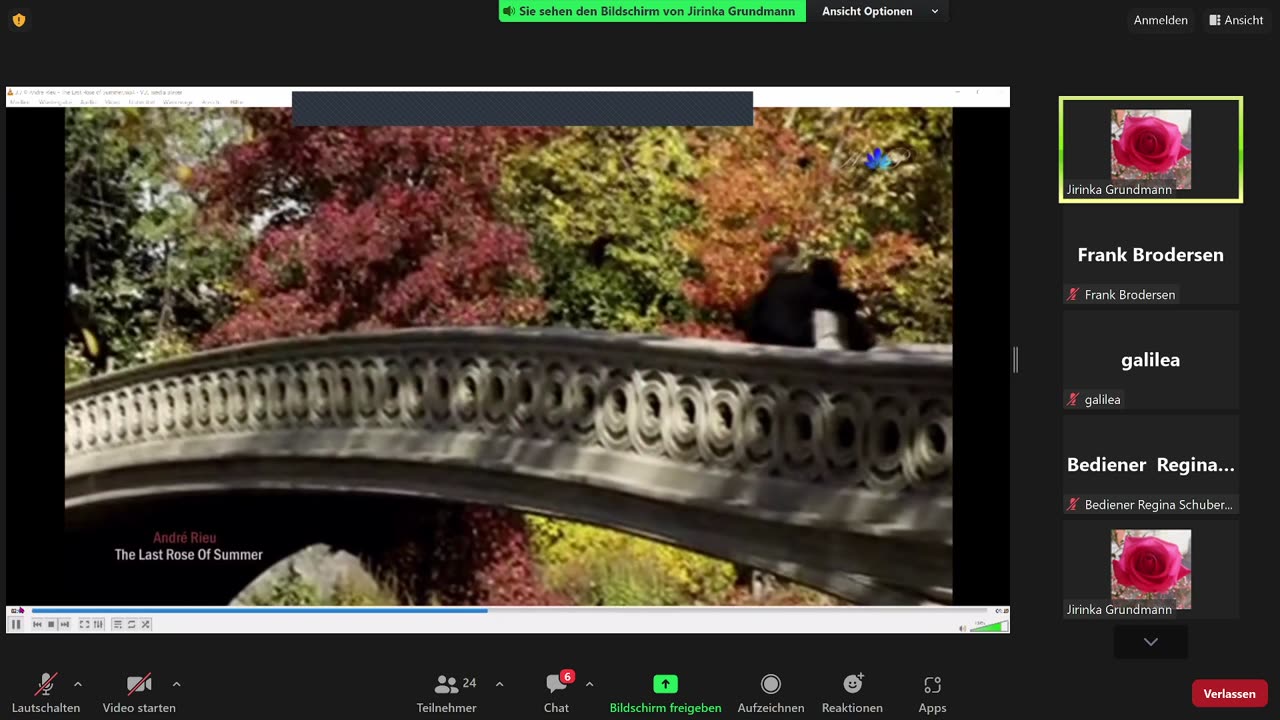
Task: Open the Apps panel
Action: tap(932, 692)
